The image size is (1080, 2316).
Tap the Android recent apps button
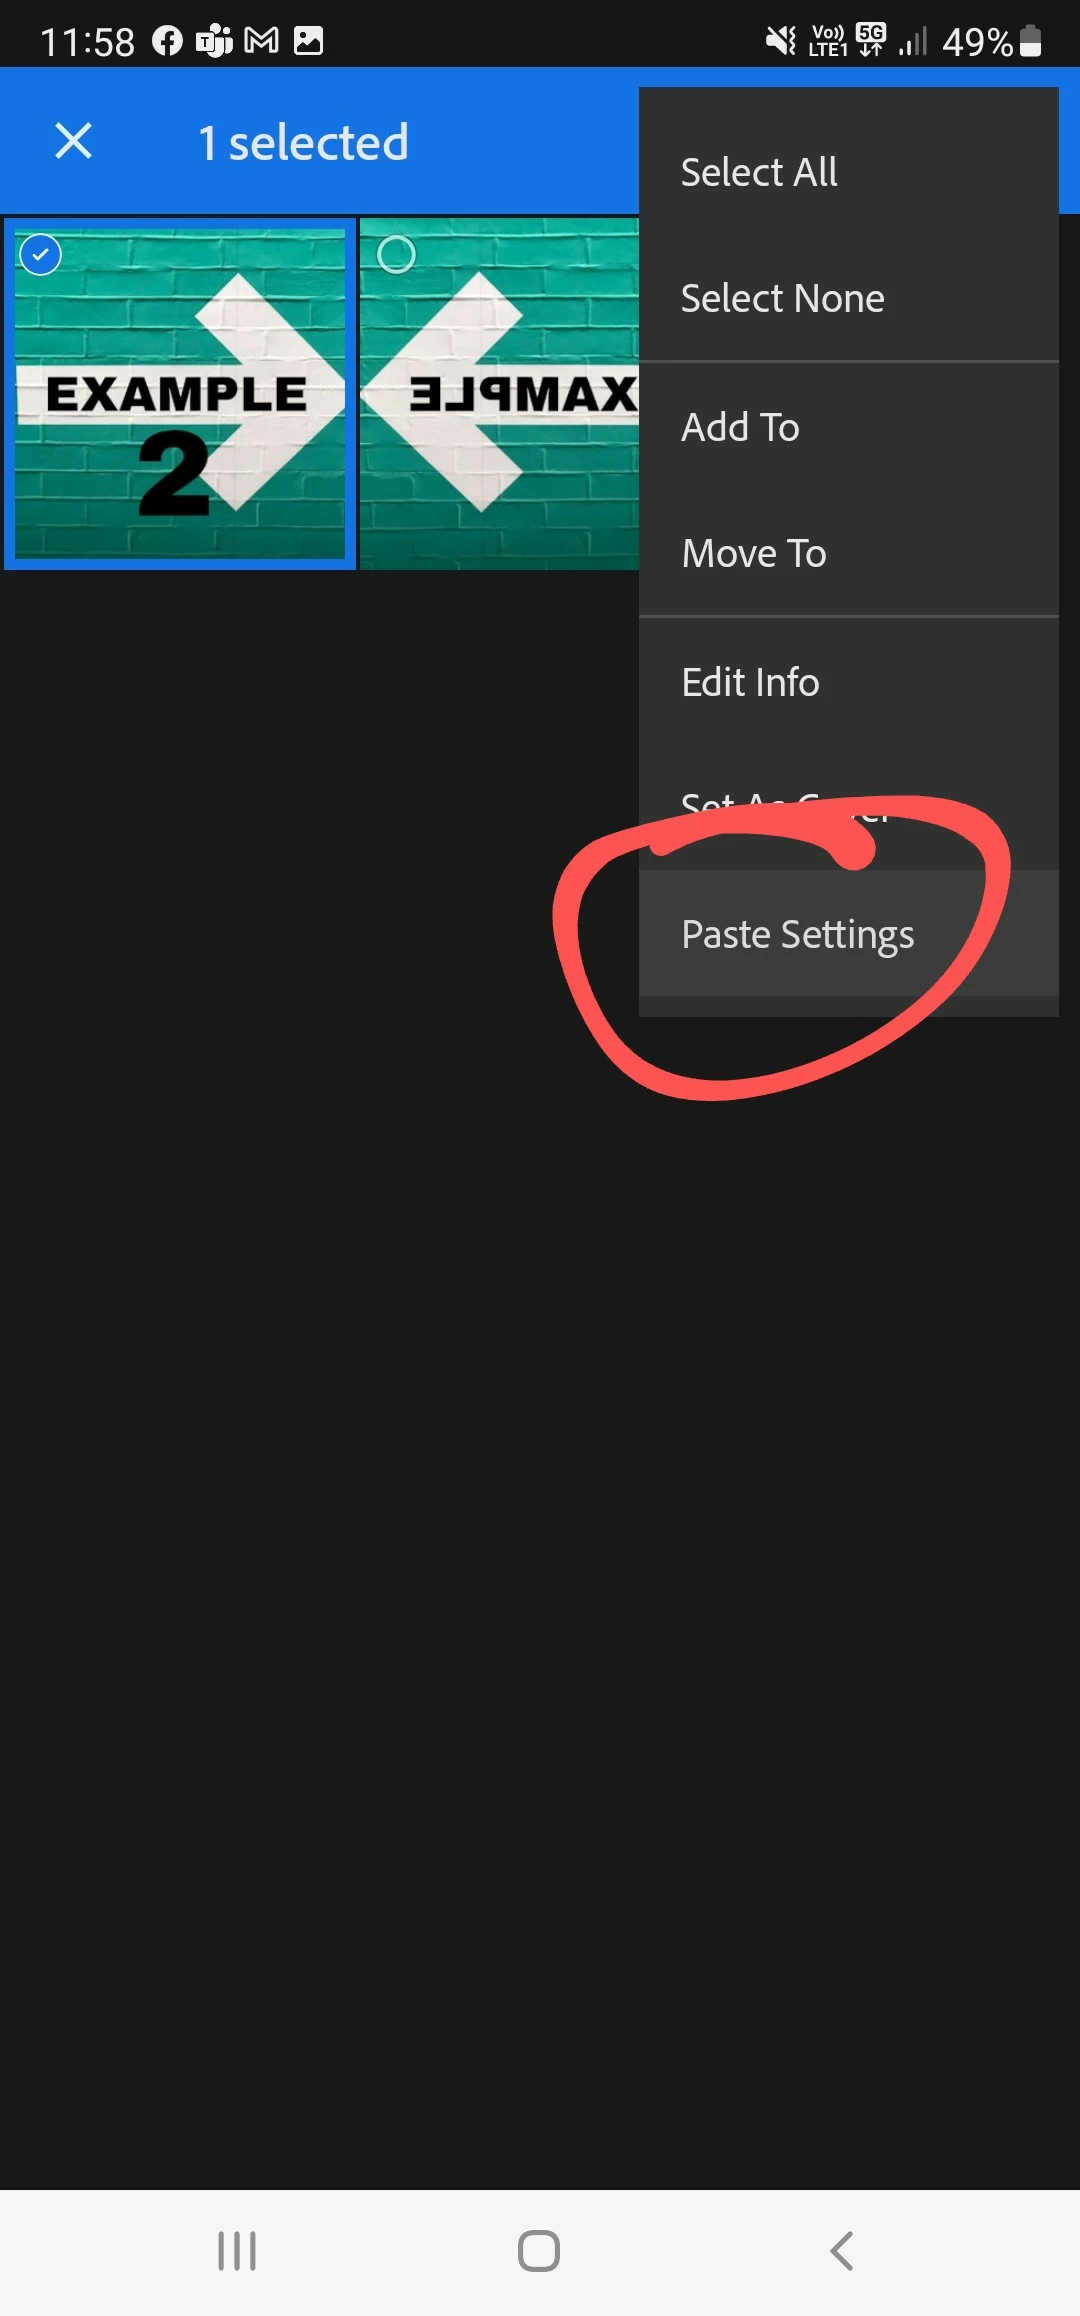click(x=237, y=2251)
